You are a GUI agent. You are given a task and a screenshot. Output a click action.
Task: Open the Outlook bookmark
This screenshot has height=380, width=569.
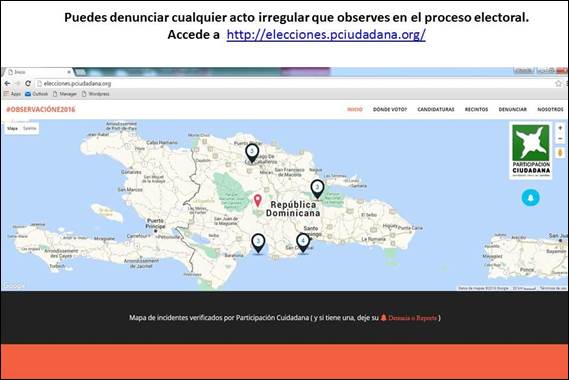point(37,94)
